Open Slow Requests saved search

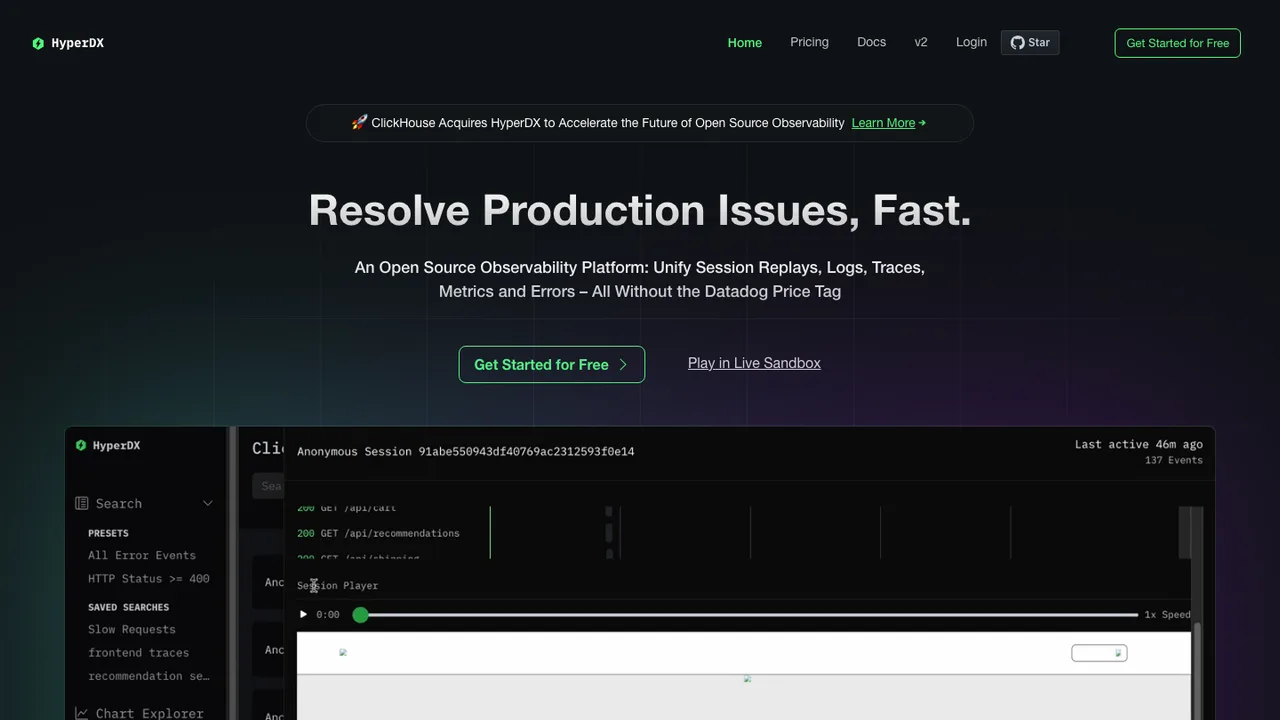[132, 630]
